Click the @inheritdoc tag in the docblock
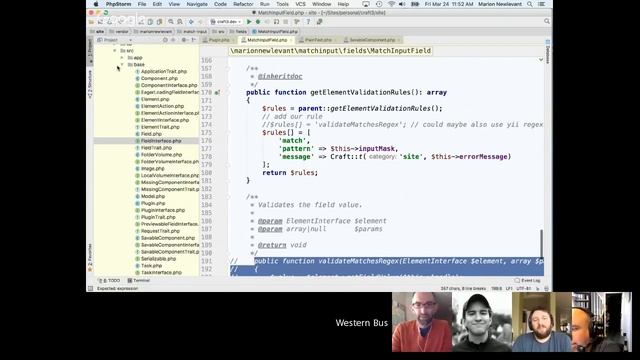 click(x=280, y=76)
